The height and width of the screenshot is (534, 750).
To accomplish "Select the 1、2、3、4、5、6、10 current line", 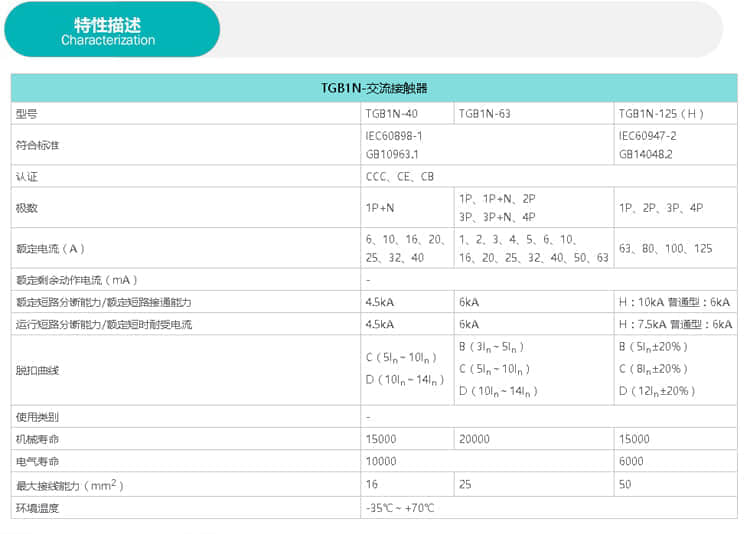I will (518, 239).
